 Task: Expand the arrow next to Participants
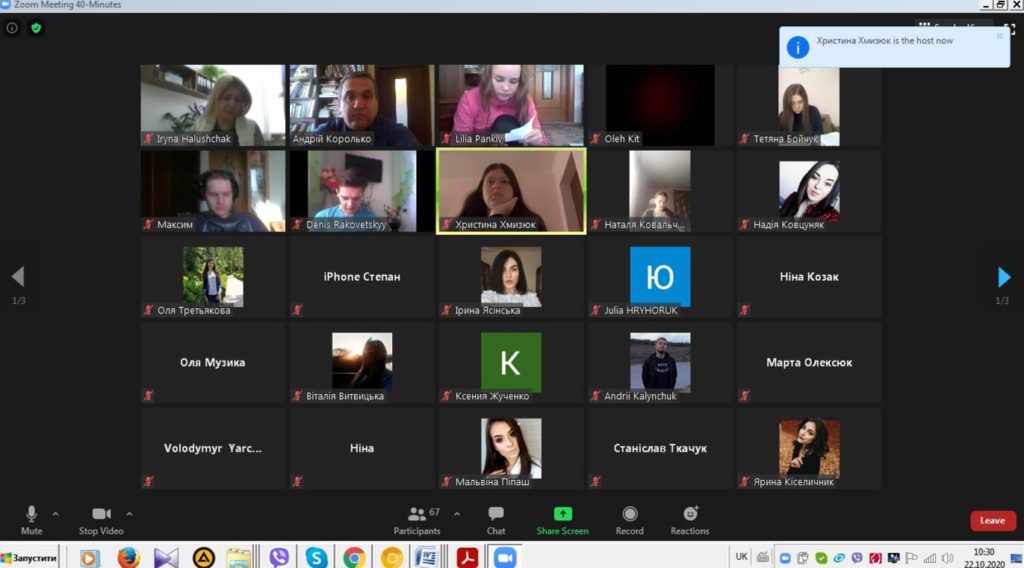click(x=457, y=514)
